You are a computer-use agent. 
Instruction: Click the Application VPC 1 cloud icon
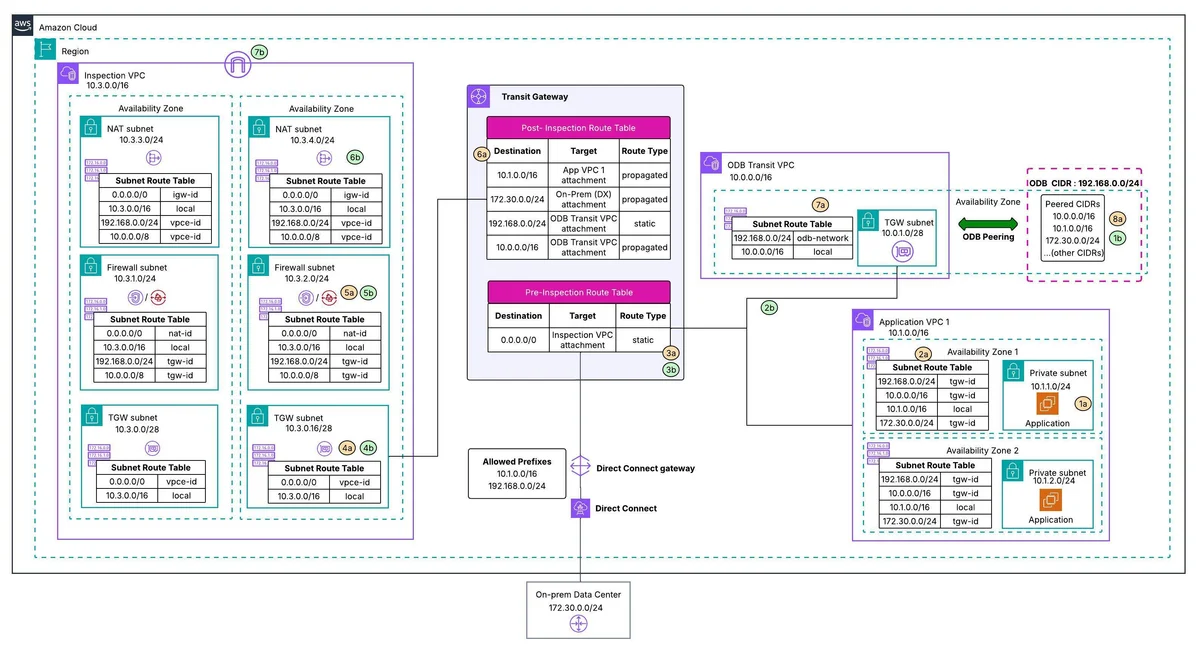862,320
